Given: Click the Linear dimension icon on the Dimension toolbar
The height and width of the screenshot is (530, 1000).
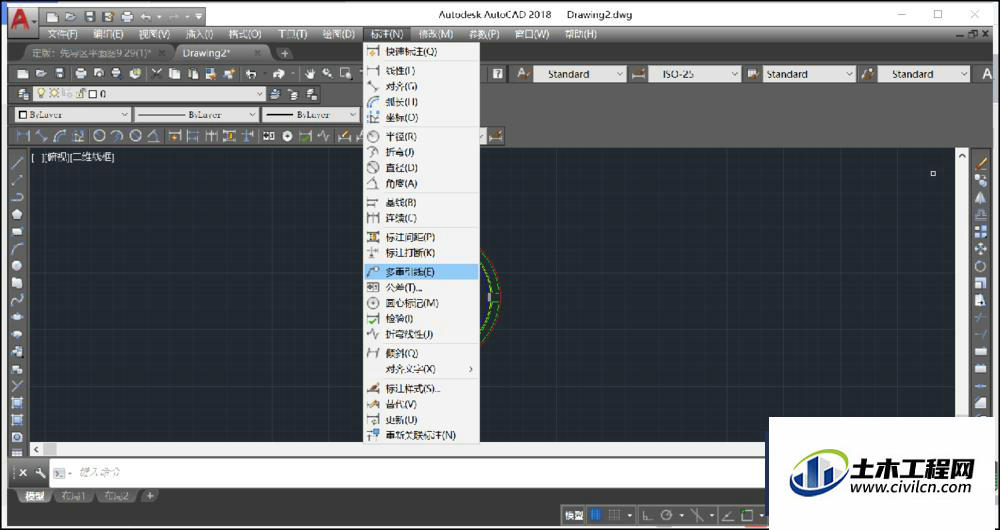Looking at the screenshot, I should coord(23,136).
